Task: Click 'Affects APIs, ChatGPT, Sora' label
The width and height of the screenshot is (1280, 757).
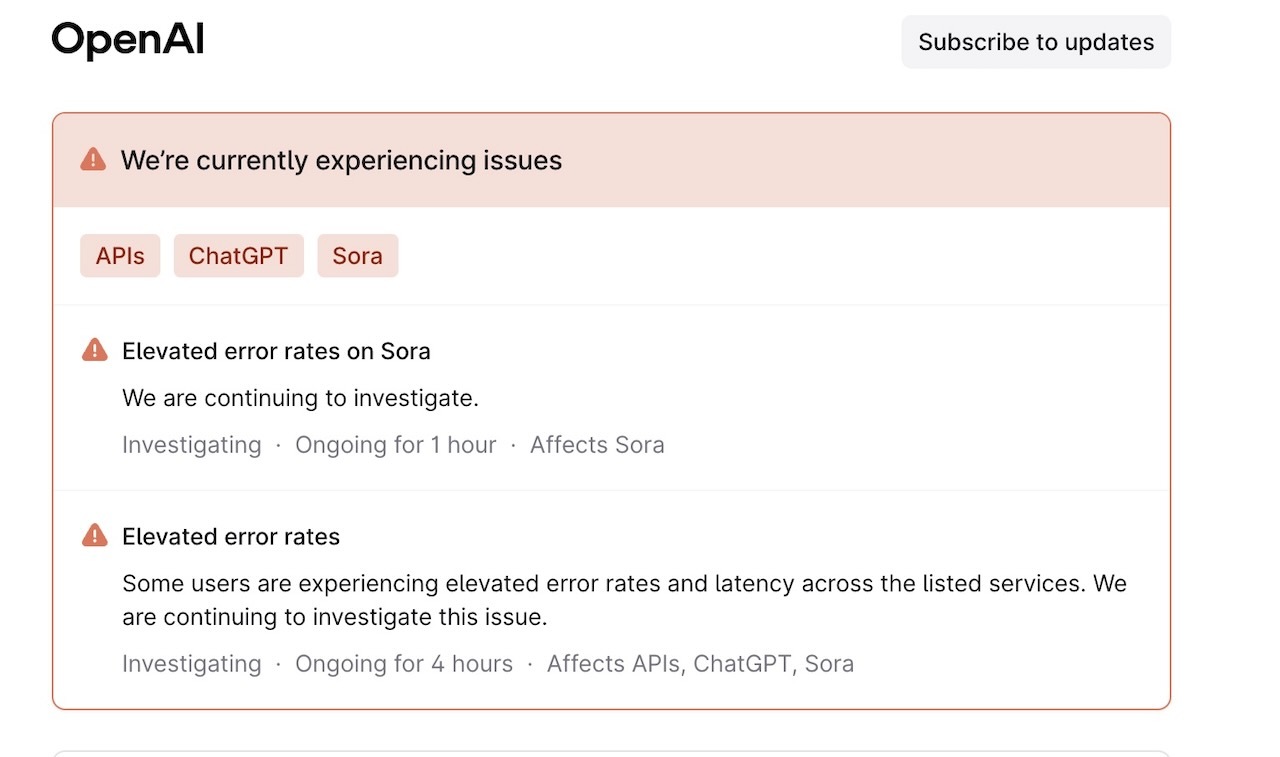Action: tap(700, 664)
